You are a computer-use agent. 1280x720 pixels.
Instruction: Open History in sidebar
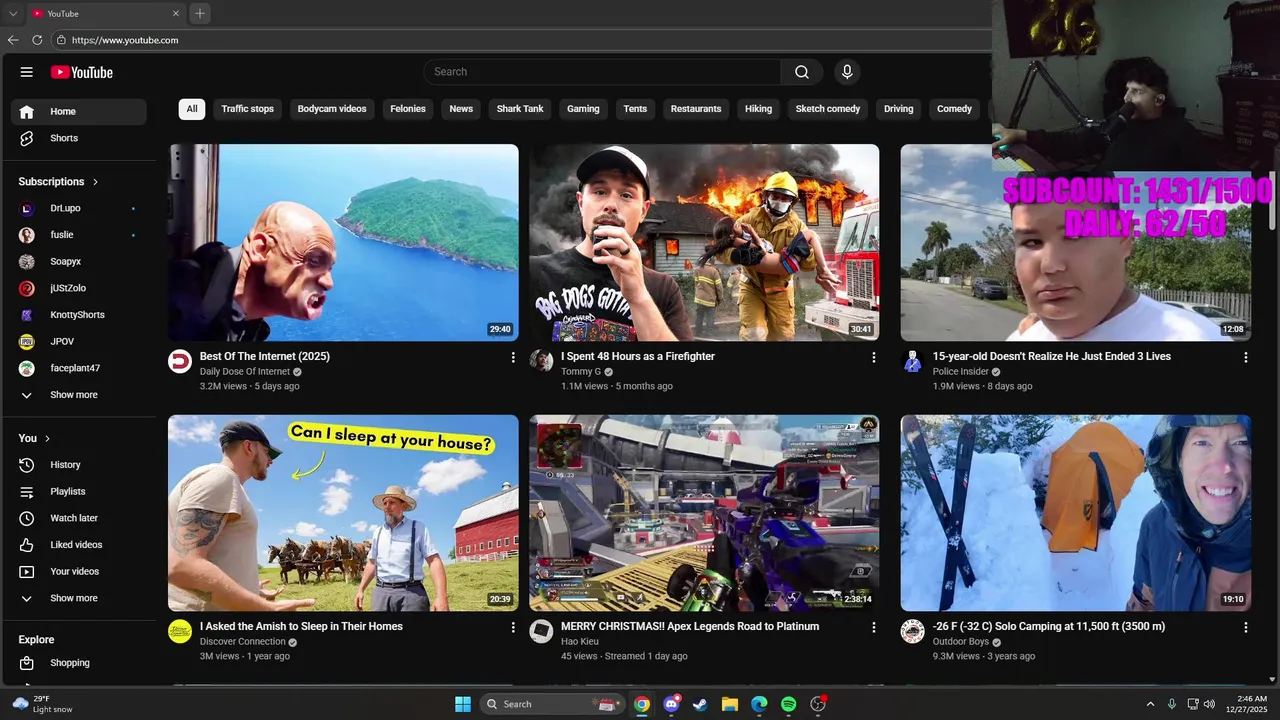[78, 465]
